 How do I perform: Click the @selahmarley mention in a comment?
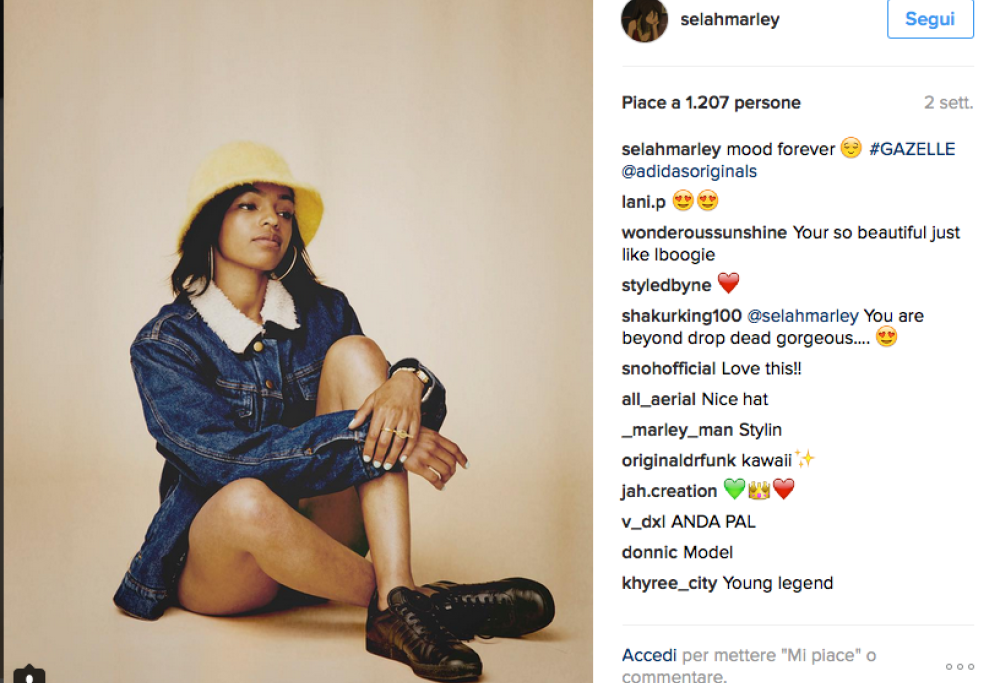point(802,315)
